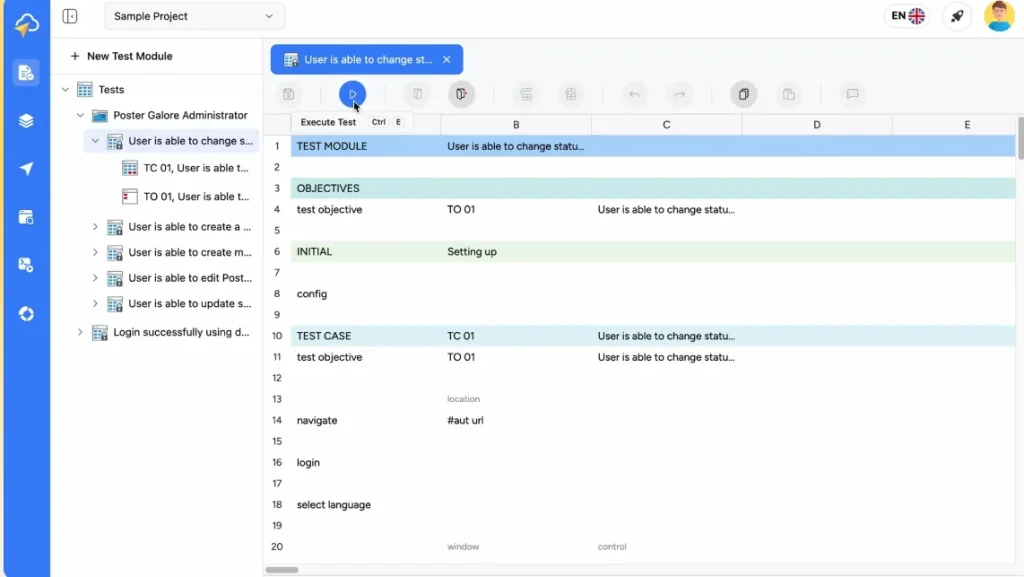Collapse the Tests tree node
This screenshot has width=1024, height=577.
coord(65,89)
